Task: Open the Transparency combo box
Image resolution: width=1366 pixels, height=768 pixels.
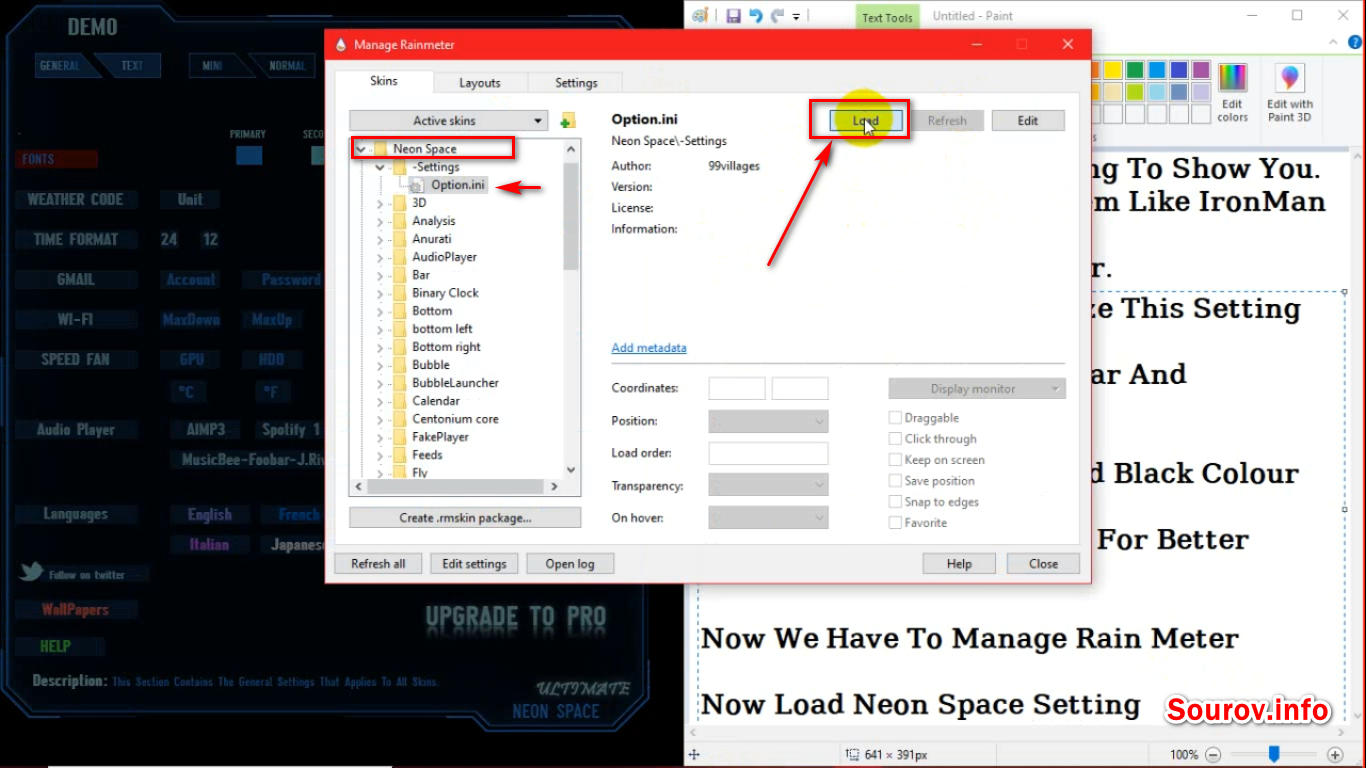Action: pyautogui.click(x=768, y=486)
